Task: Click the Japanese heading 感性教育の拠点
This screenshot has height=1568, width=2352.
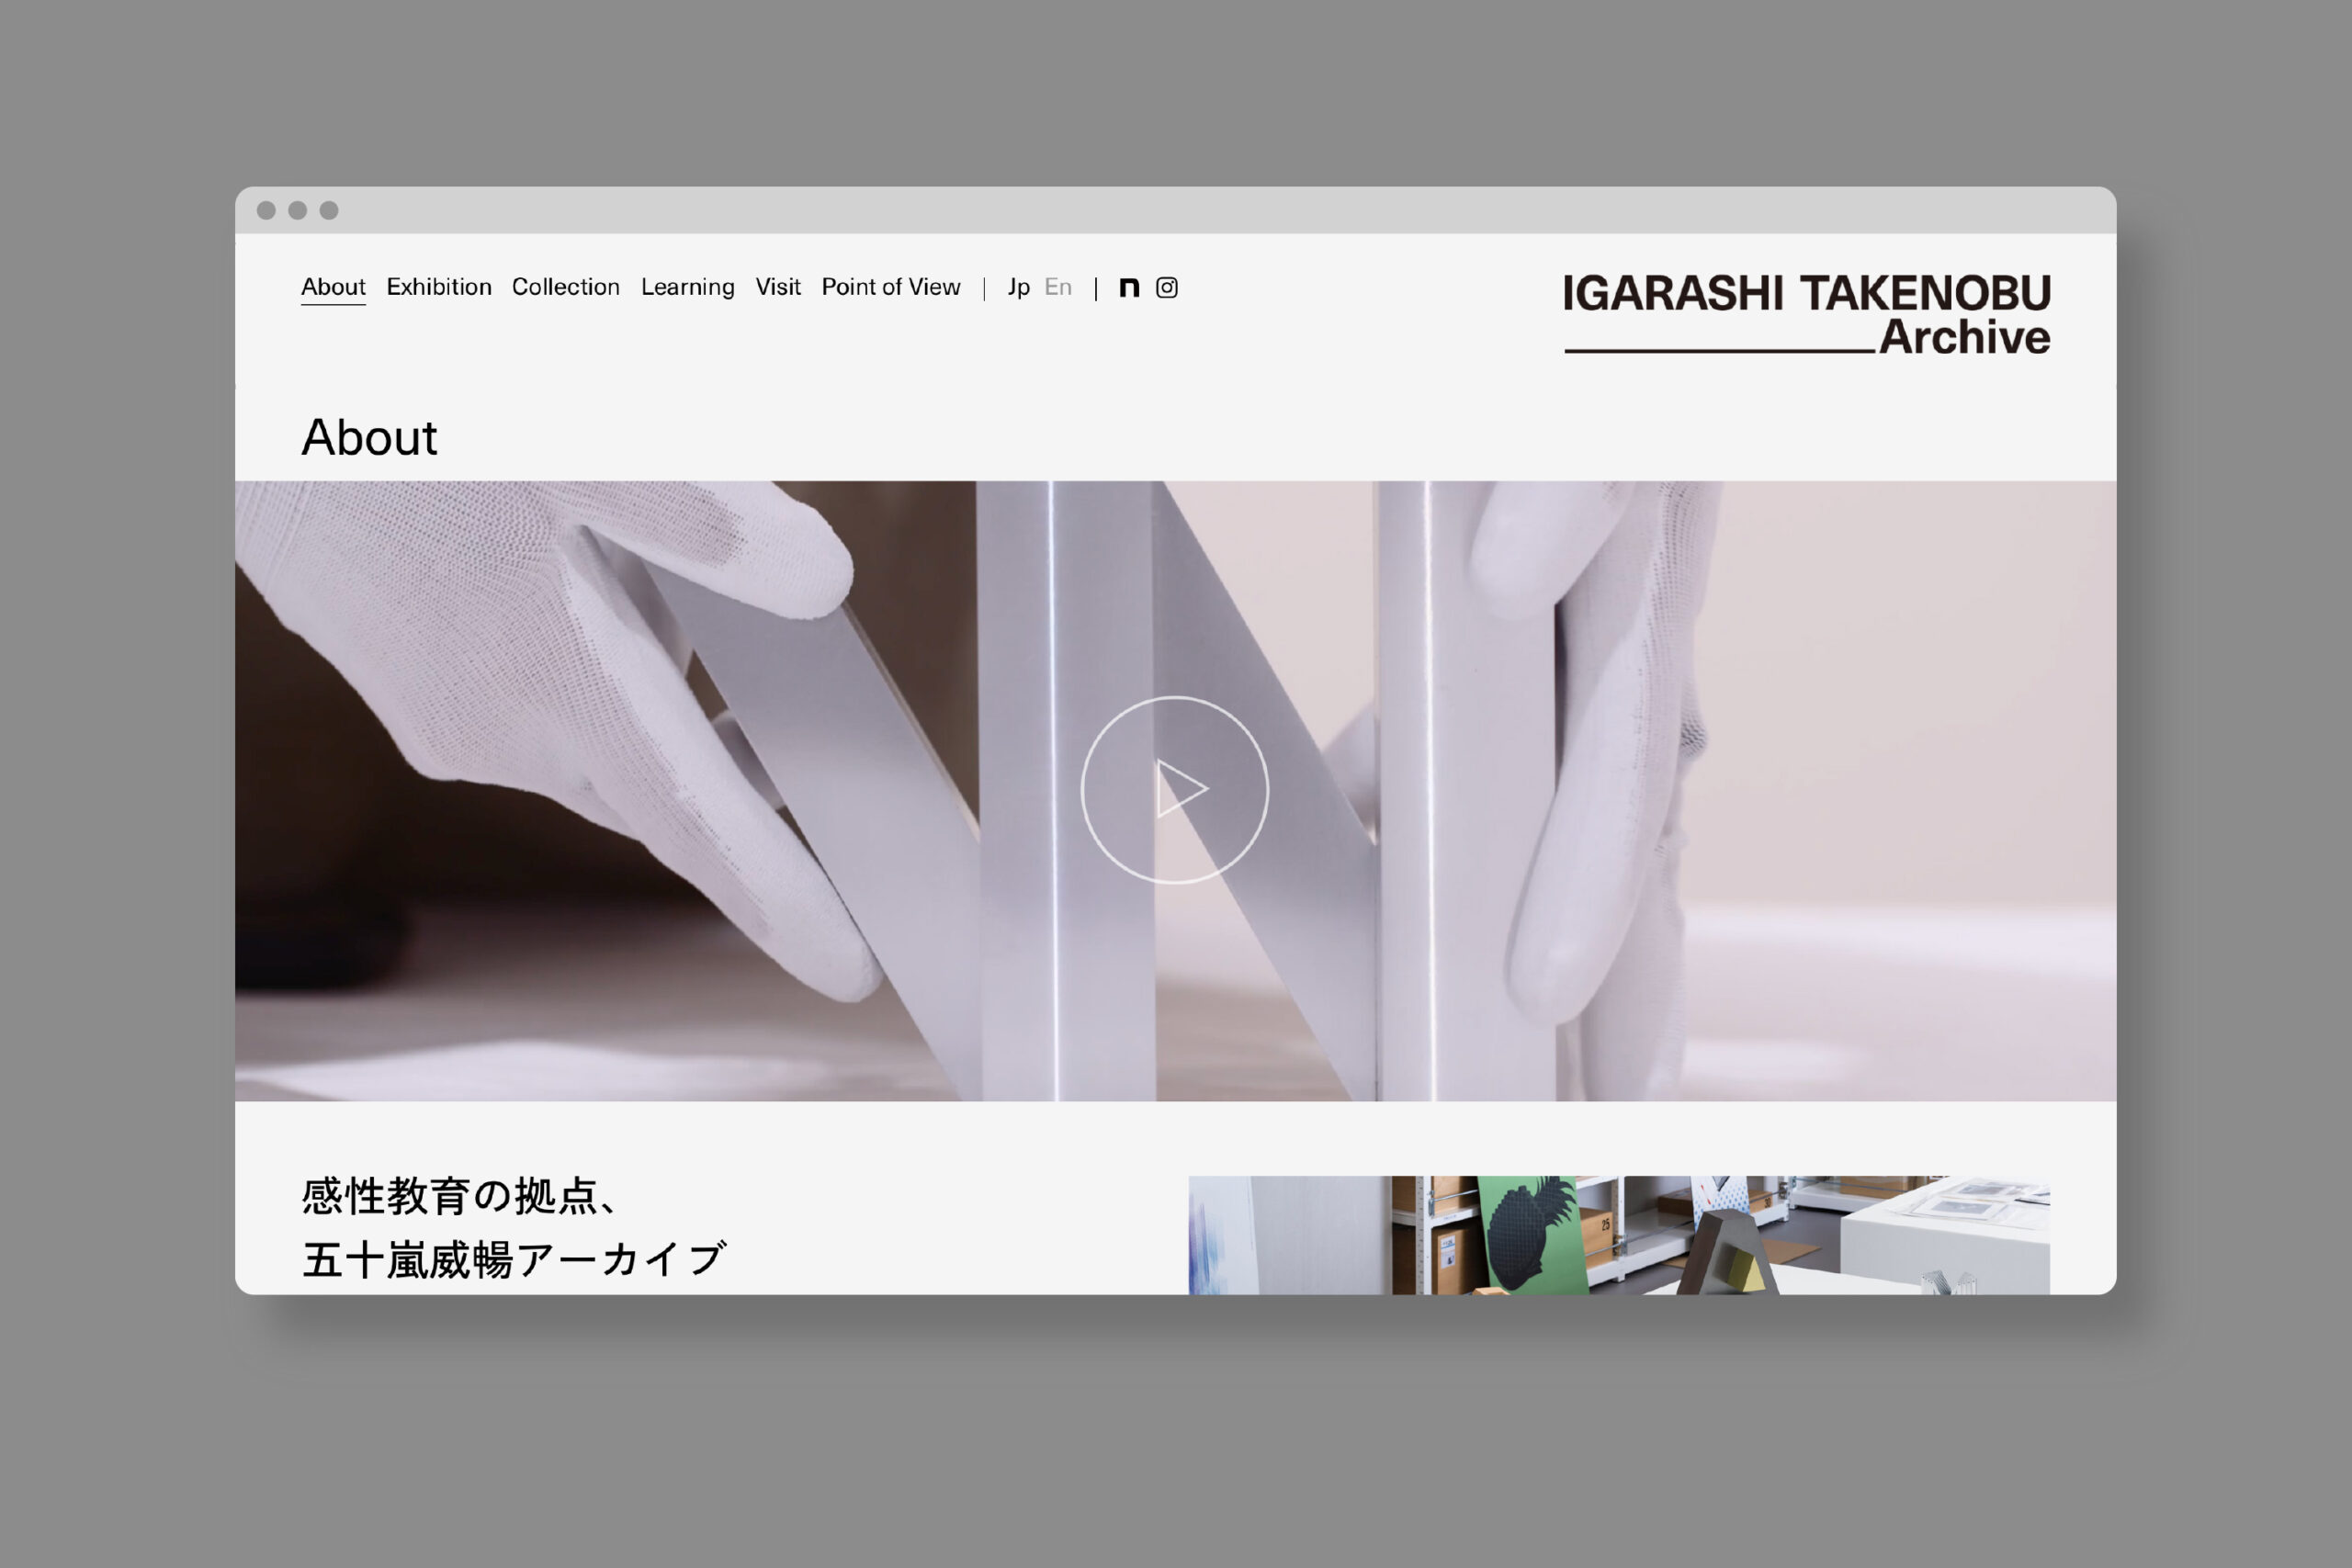Action: coord(460,1196)
